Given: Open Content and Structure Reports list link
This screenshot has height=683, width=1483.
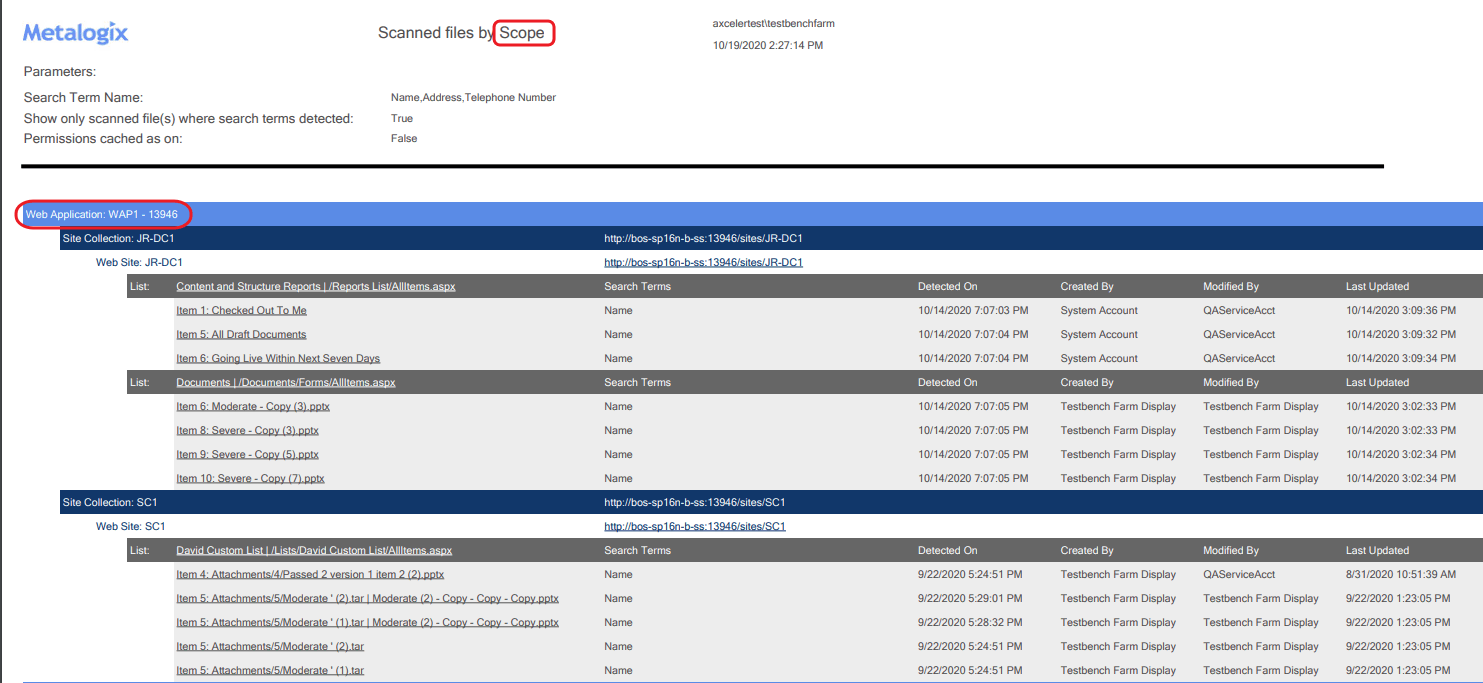Looking at the screenshot, I should [315, 286].
